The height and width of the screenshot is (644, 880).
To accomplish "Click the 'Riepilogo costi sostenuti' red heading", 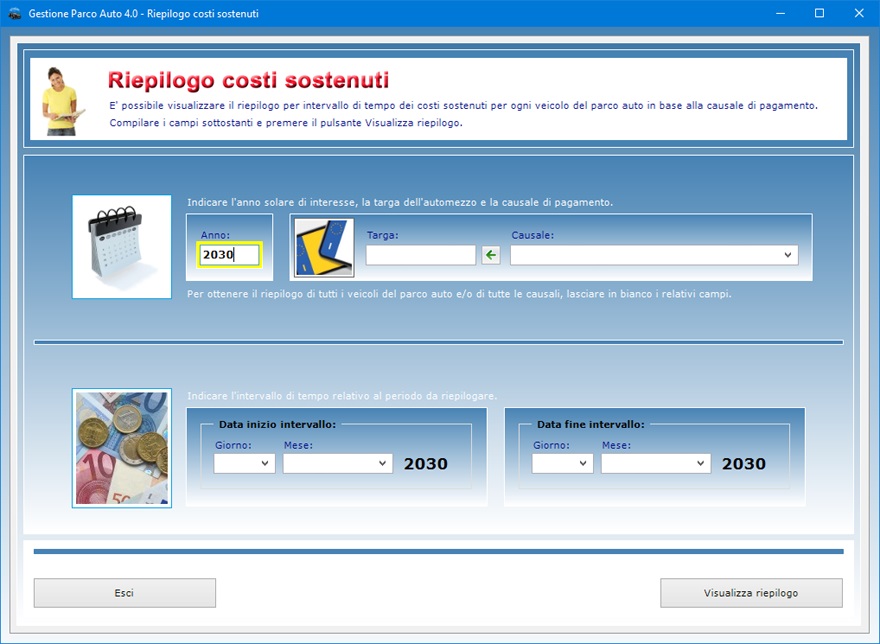I will (x=248, y=80).
